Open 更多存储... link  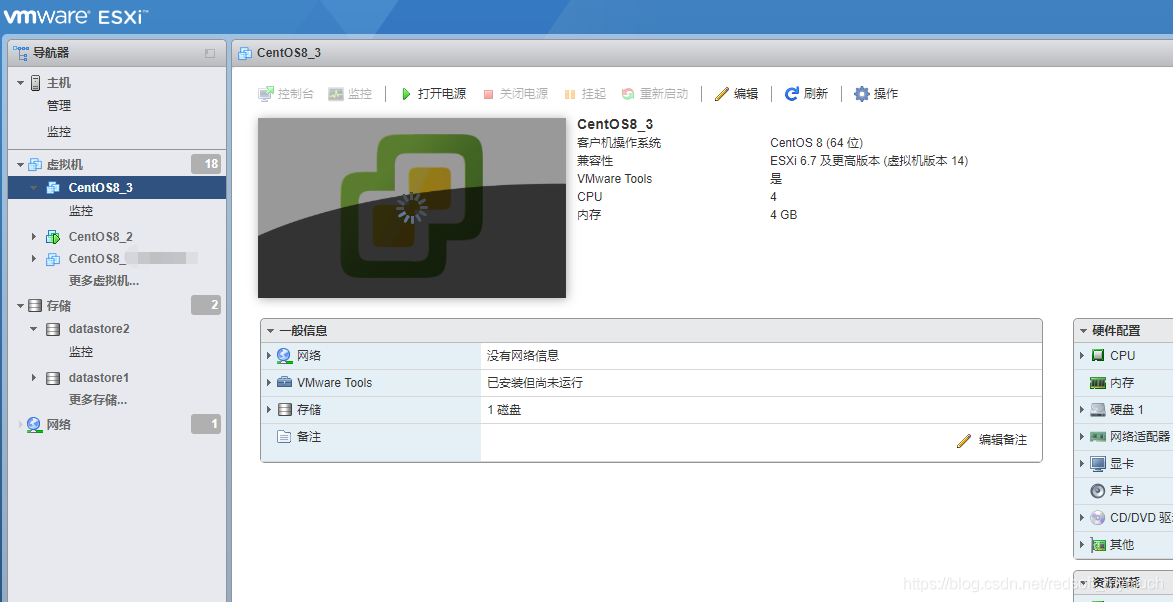tap(98, 399)
